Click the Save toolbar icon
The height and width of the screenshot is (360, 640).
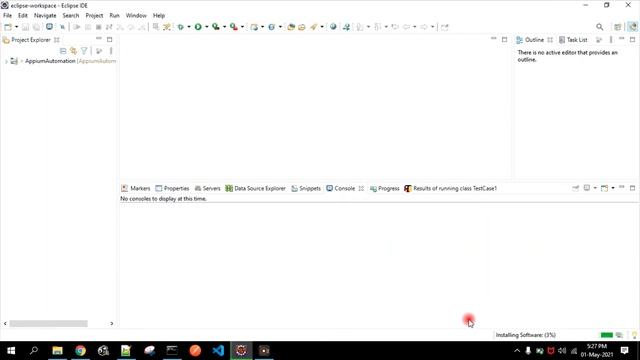click(25, 27)
